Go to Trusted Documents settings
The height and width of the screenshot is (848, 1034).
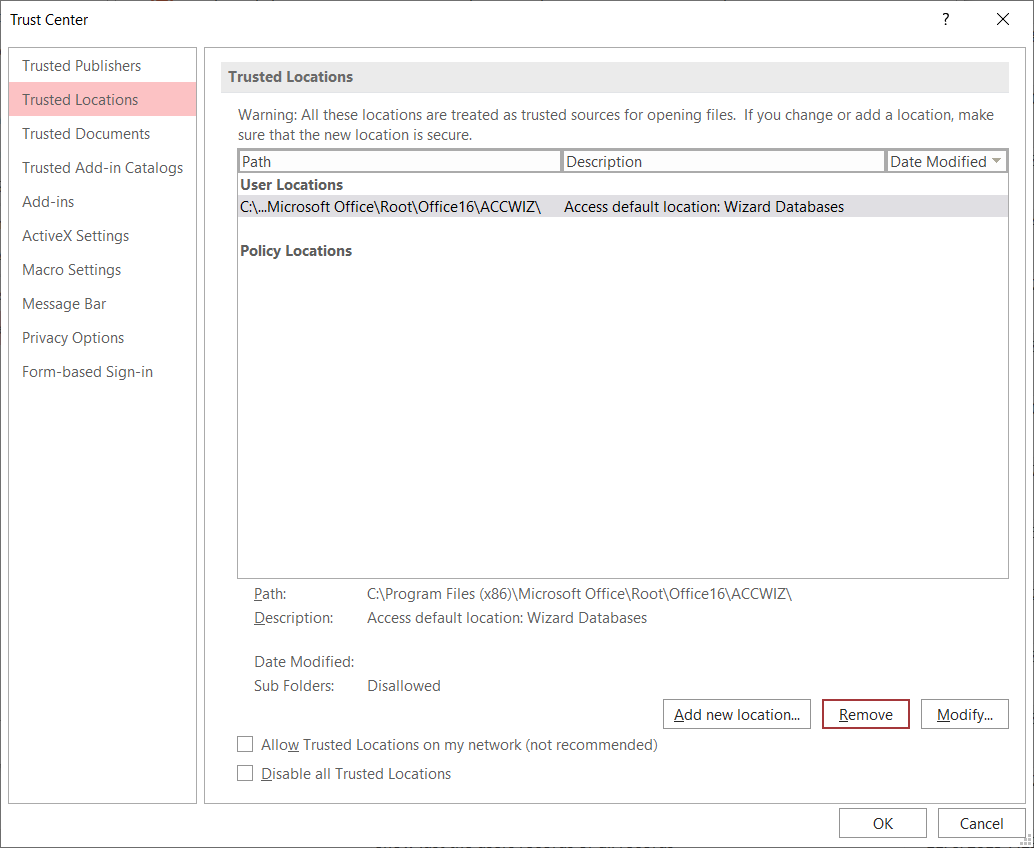tap(86, 134)
